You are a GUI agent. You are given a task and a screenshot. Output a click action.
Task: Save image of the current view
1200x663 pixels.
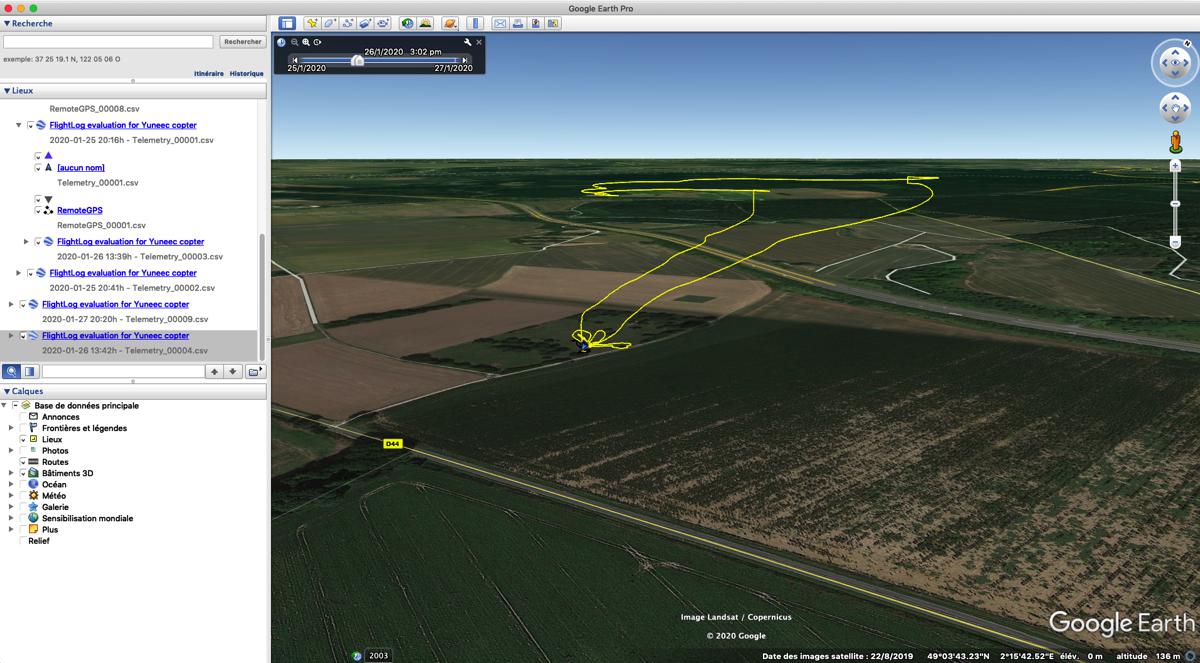[536, 23]
